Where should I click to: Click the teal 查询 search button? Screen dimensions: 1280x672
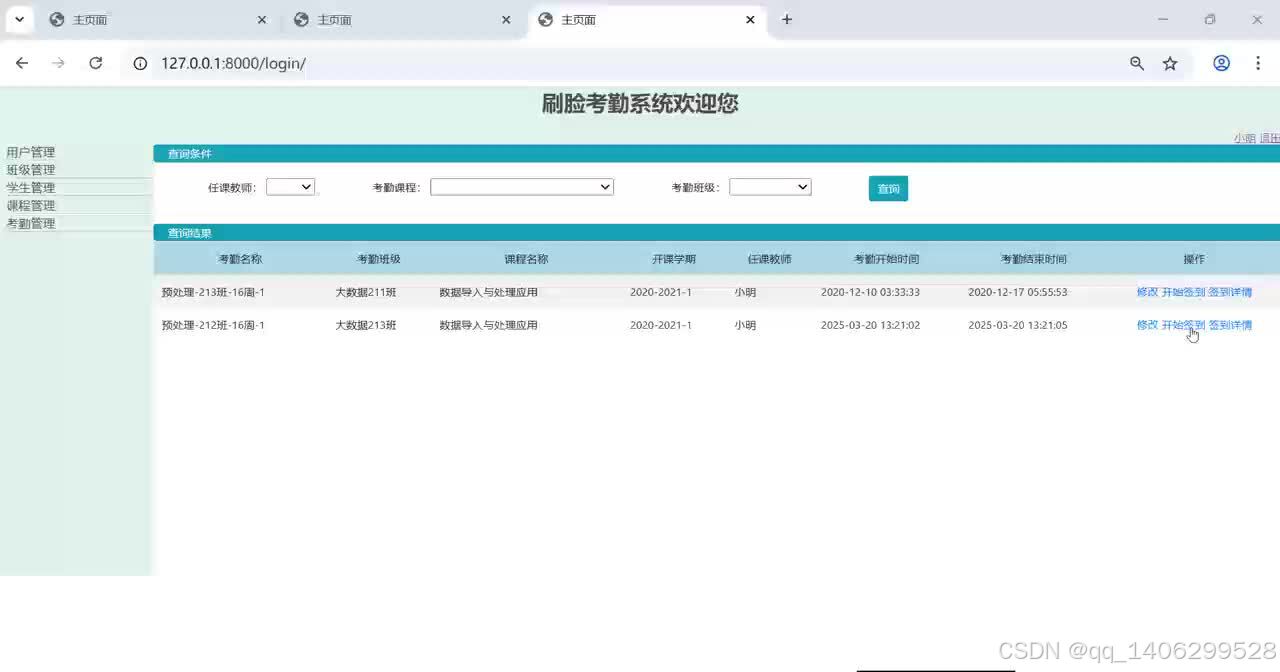pos(888,188)
